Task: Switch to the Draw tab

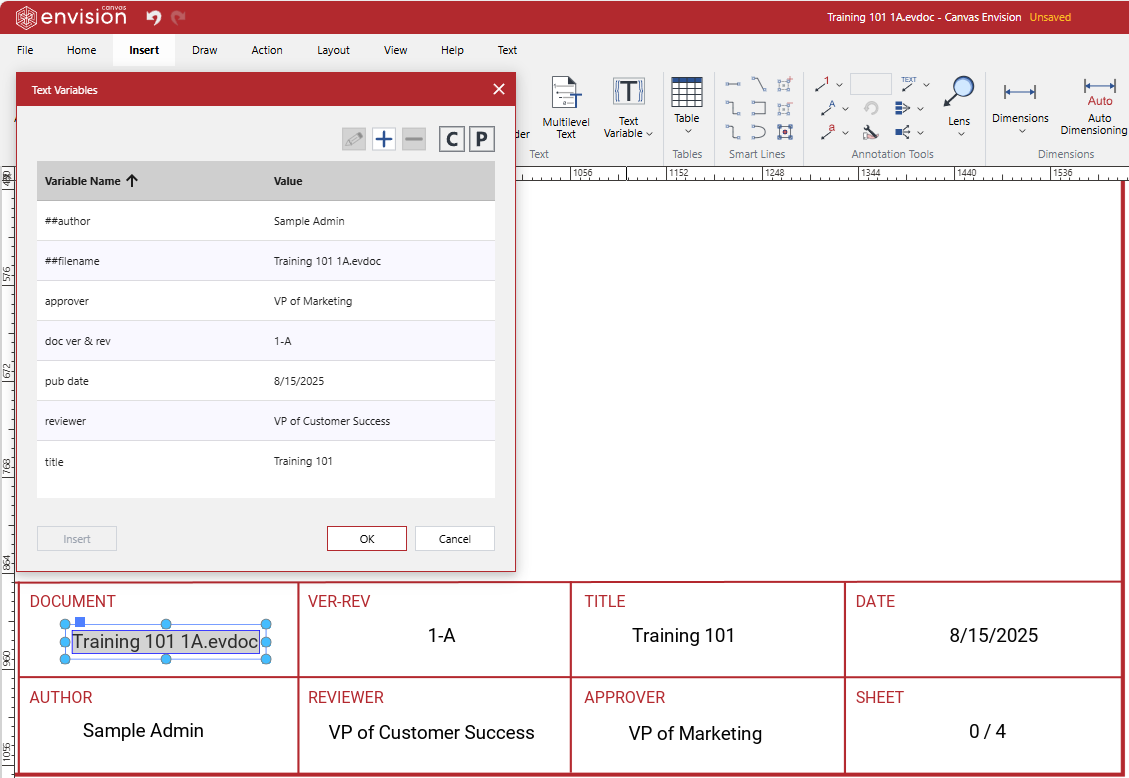Action: [204, 50]
